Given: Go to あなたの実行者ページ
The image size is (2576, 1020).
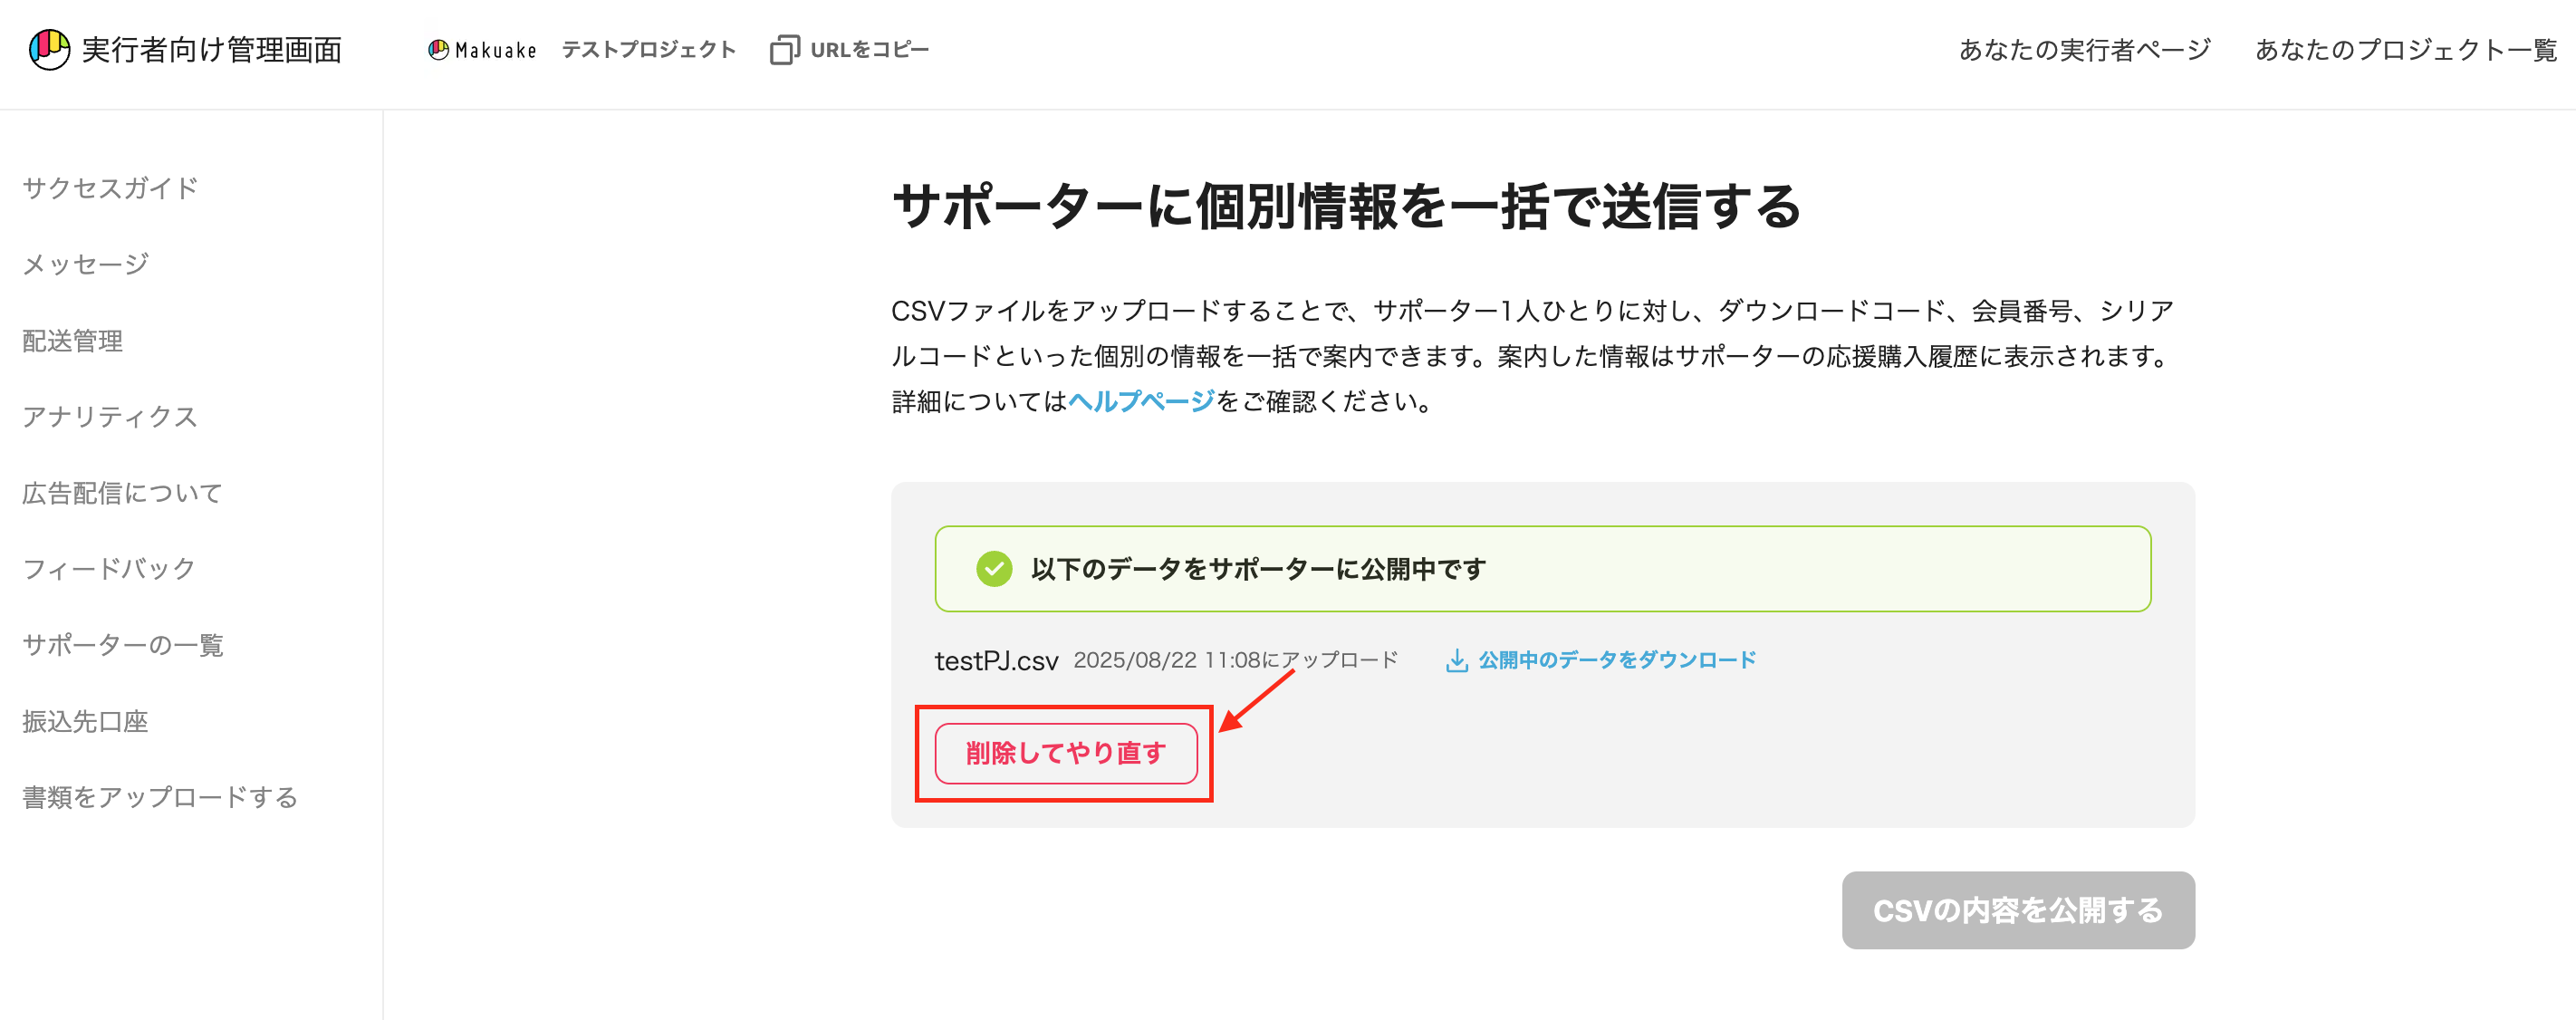Looking at the screenshot, I should coord(2084,49).
